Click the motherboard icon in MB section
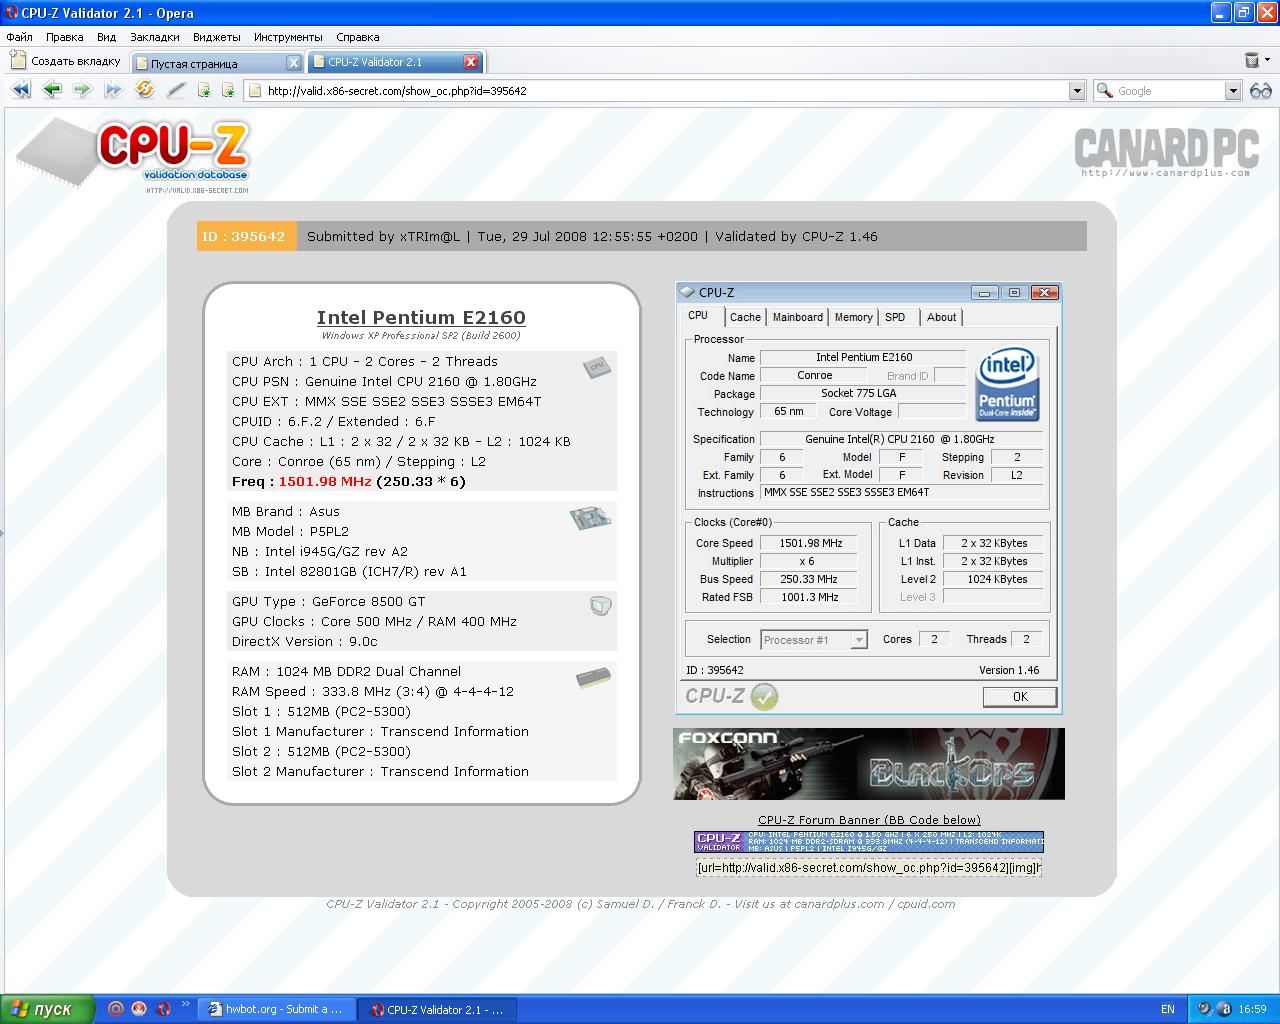This screenshot has width=1280, height=1024. point(591,517)
